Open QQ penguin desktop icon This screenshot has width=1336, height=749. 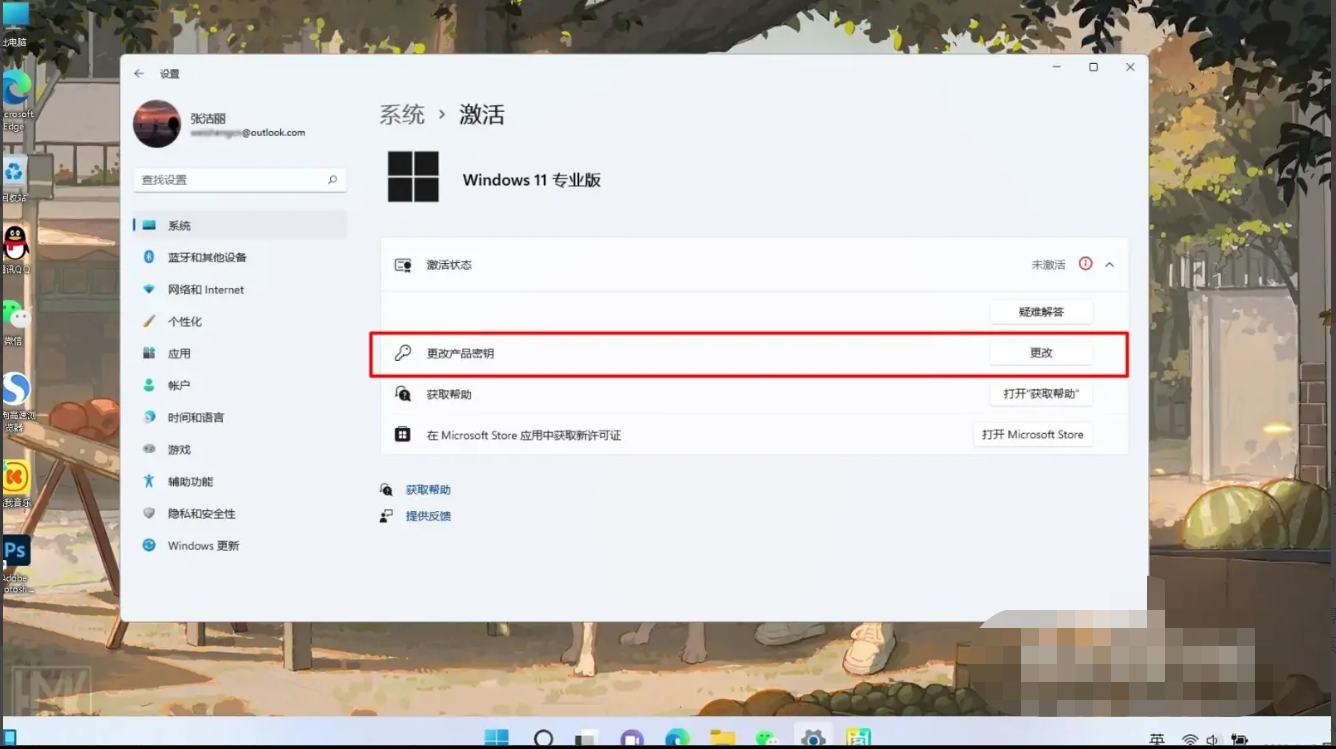click(x=16, y=242)
